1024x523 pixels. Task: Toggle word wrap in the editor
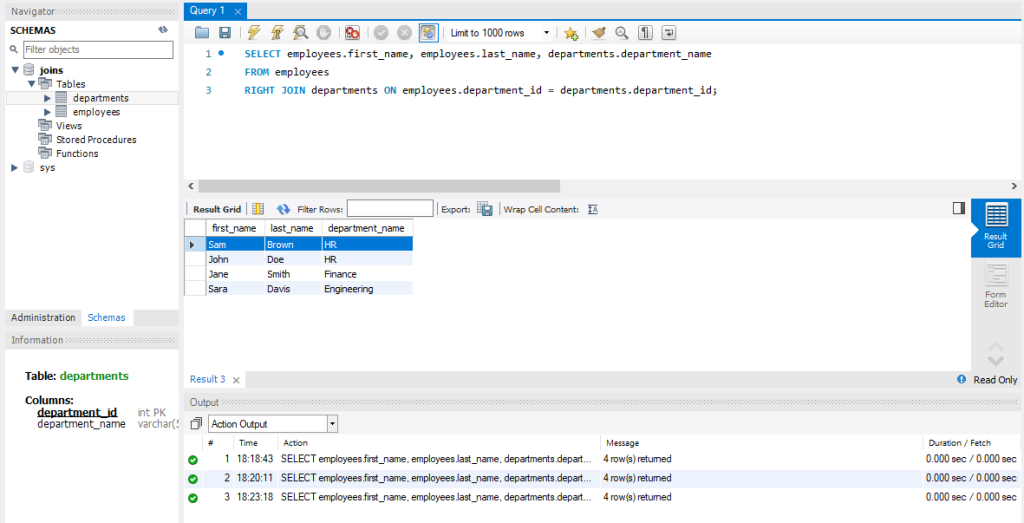669,33
